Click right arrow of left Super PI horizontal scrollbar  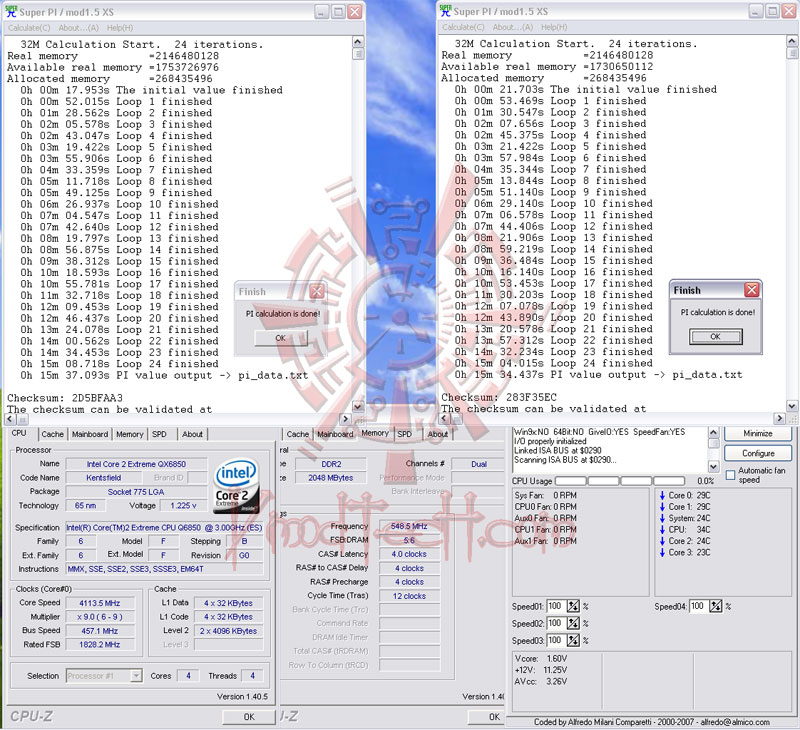345,419
